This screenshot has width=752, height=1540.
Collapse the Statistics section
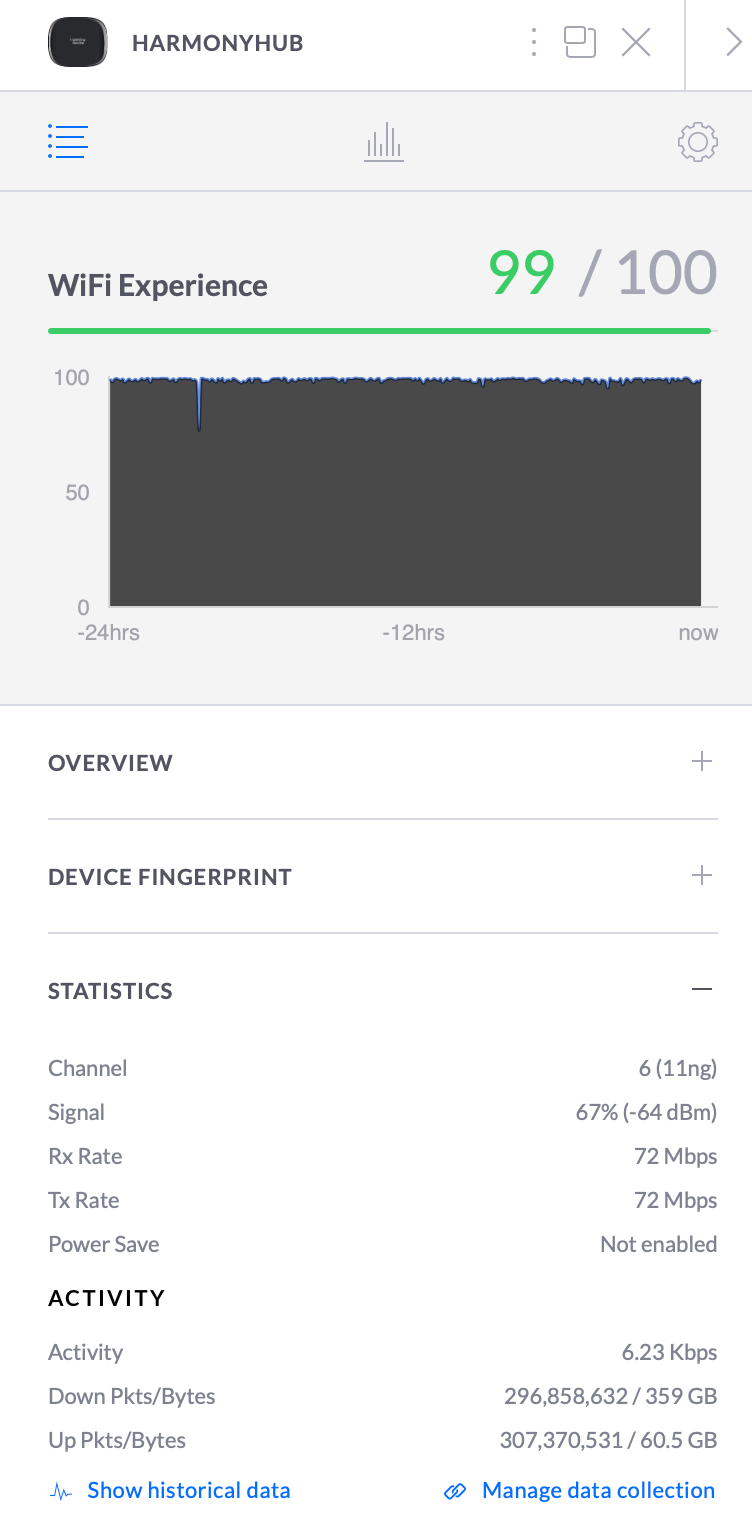point(702,990)
